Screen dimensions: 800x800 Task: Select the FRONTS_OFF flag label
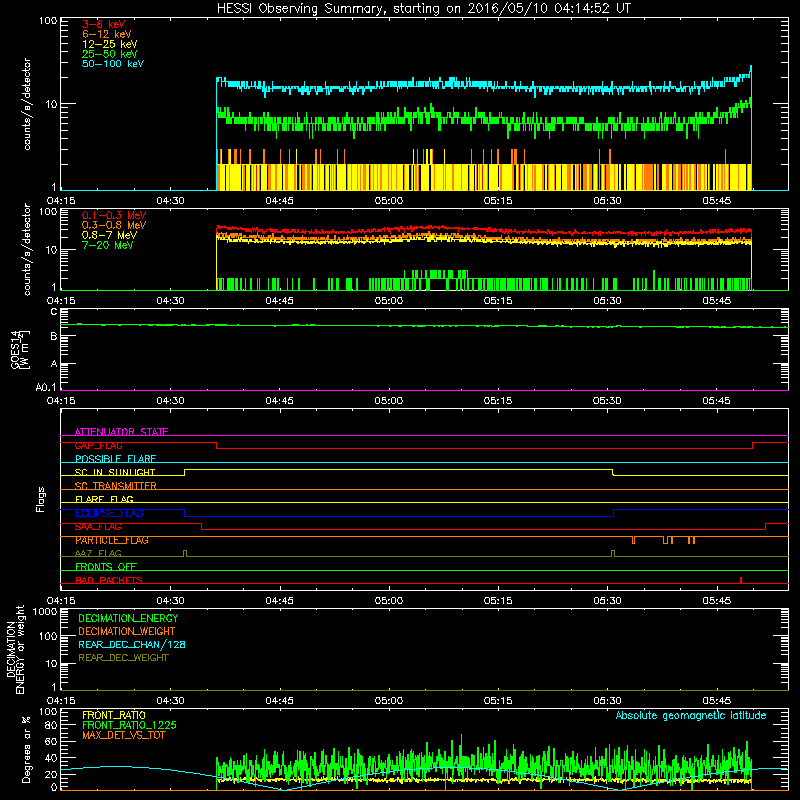pyautogui.click(x=106, y=567)
